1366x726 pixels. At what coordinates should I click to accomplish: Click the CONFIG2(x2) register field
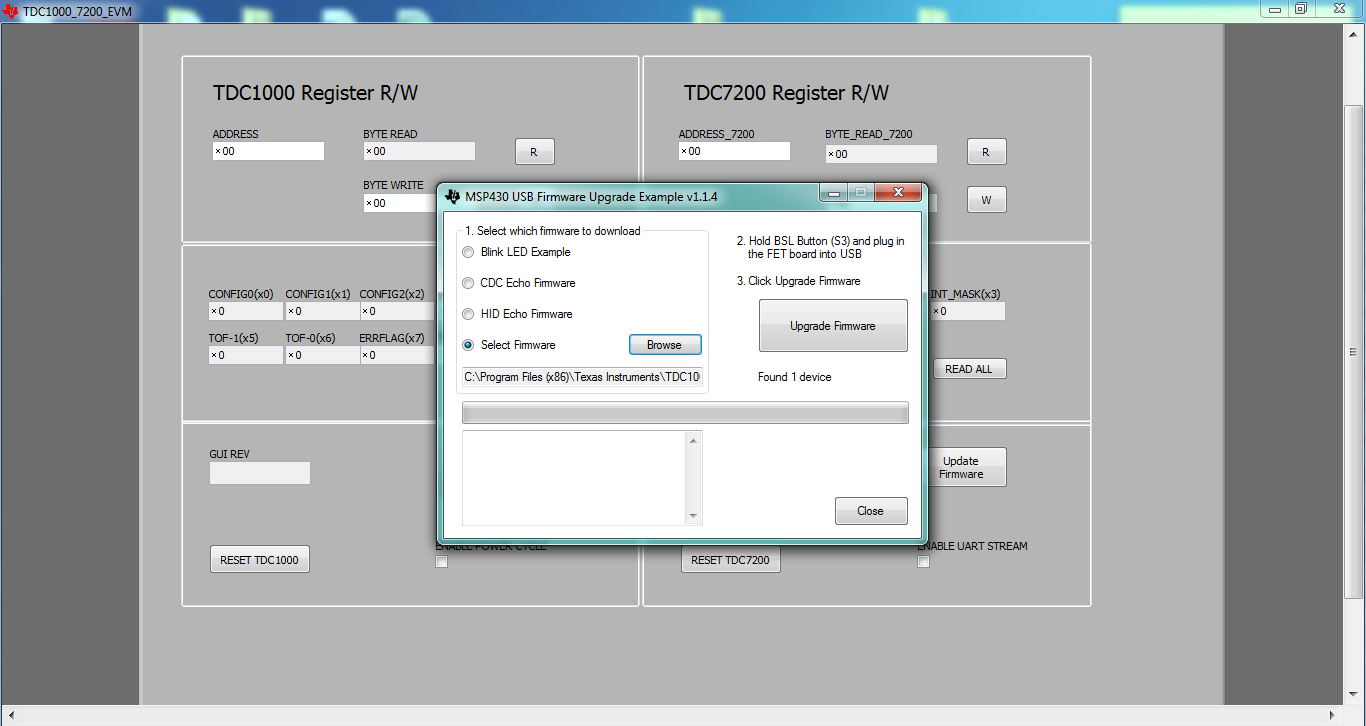coord(398,311)
